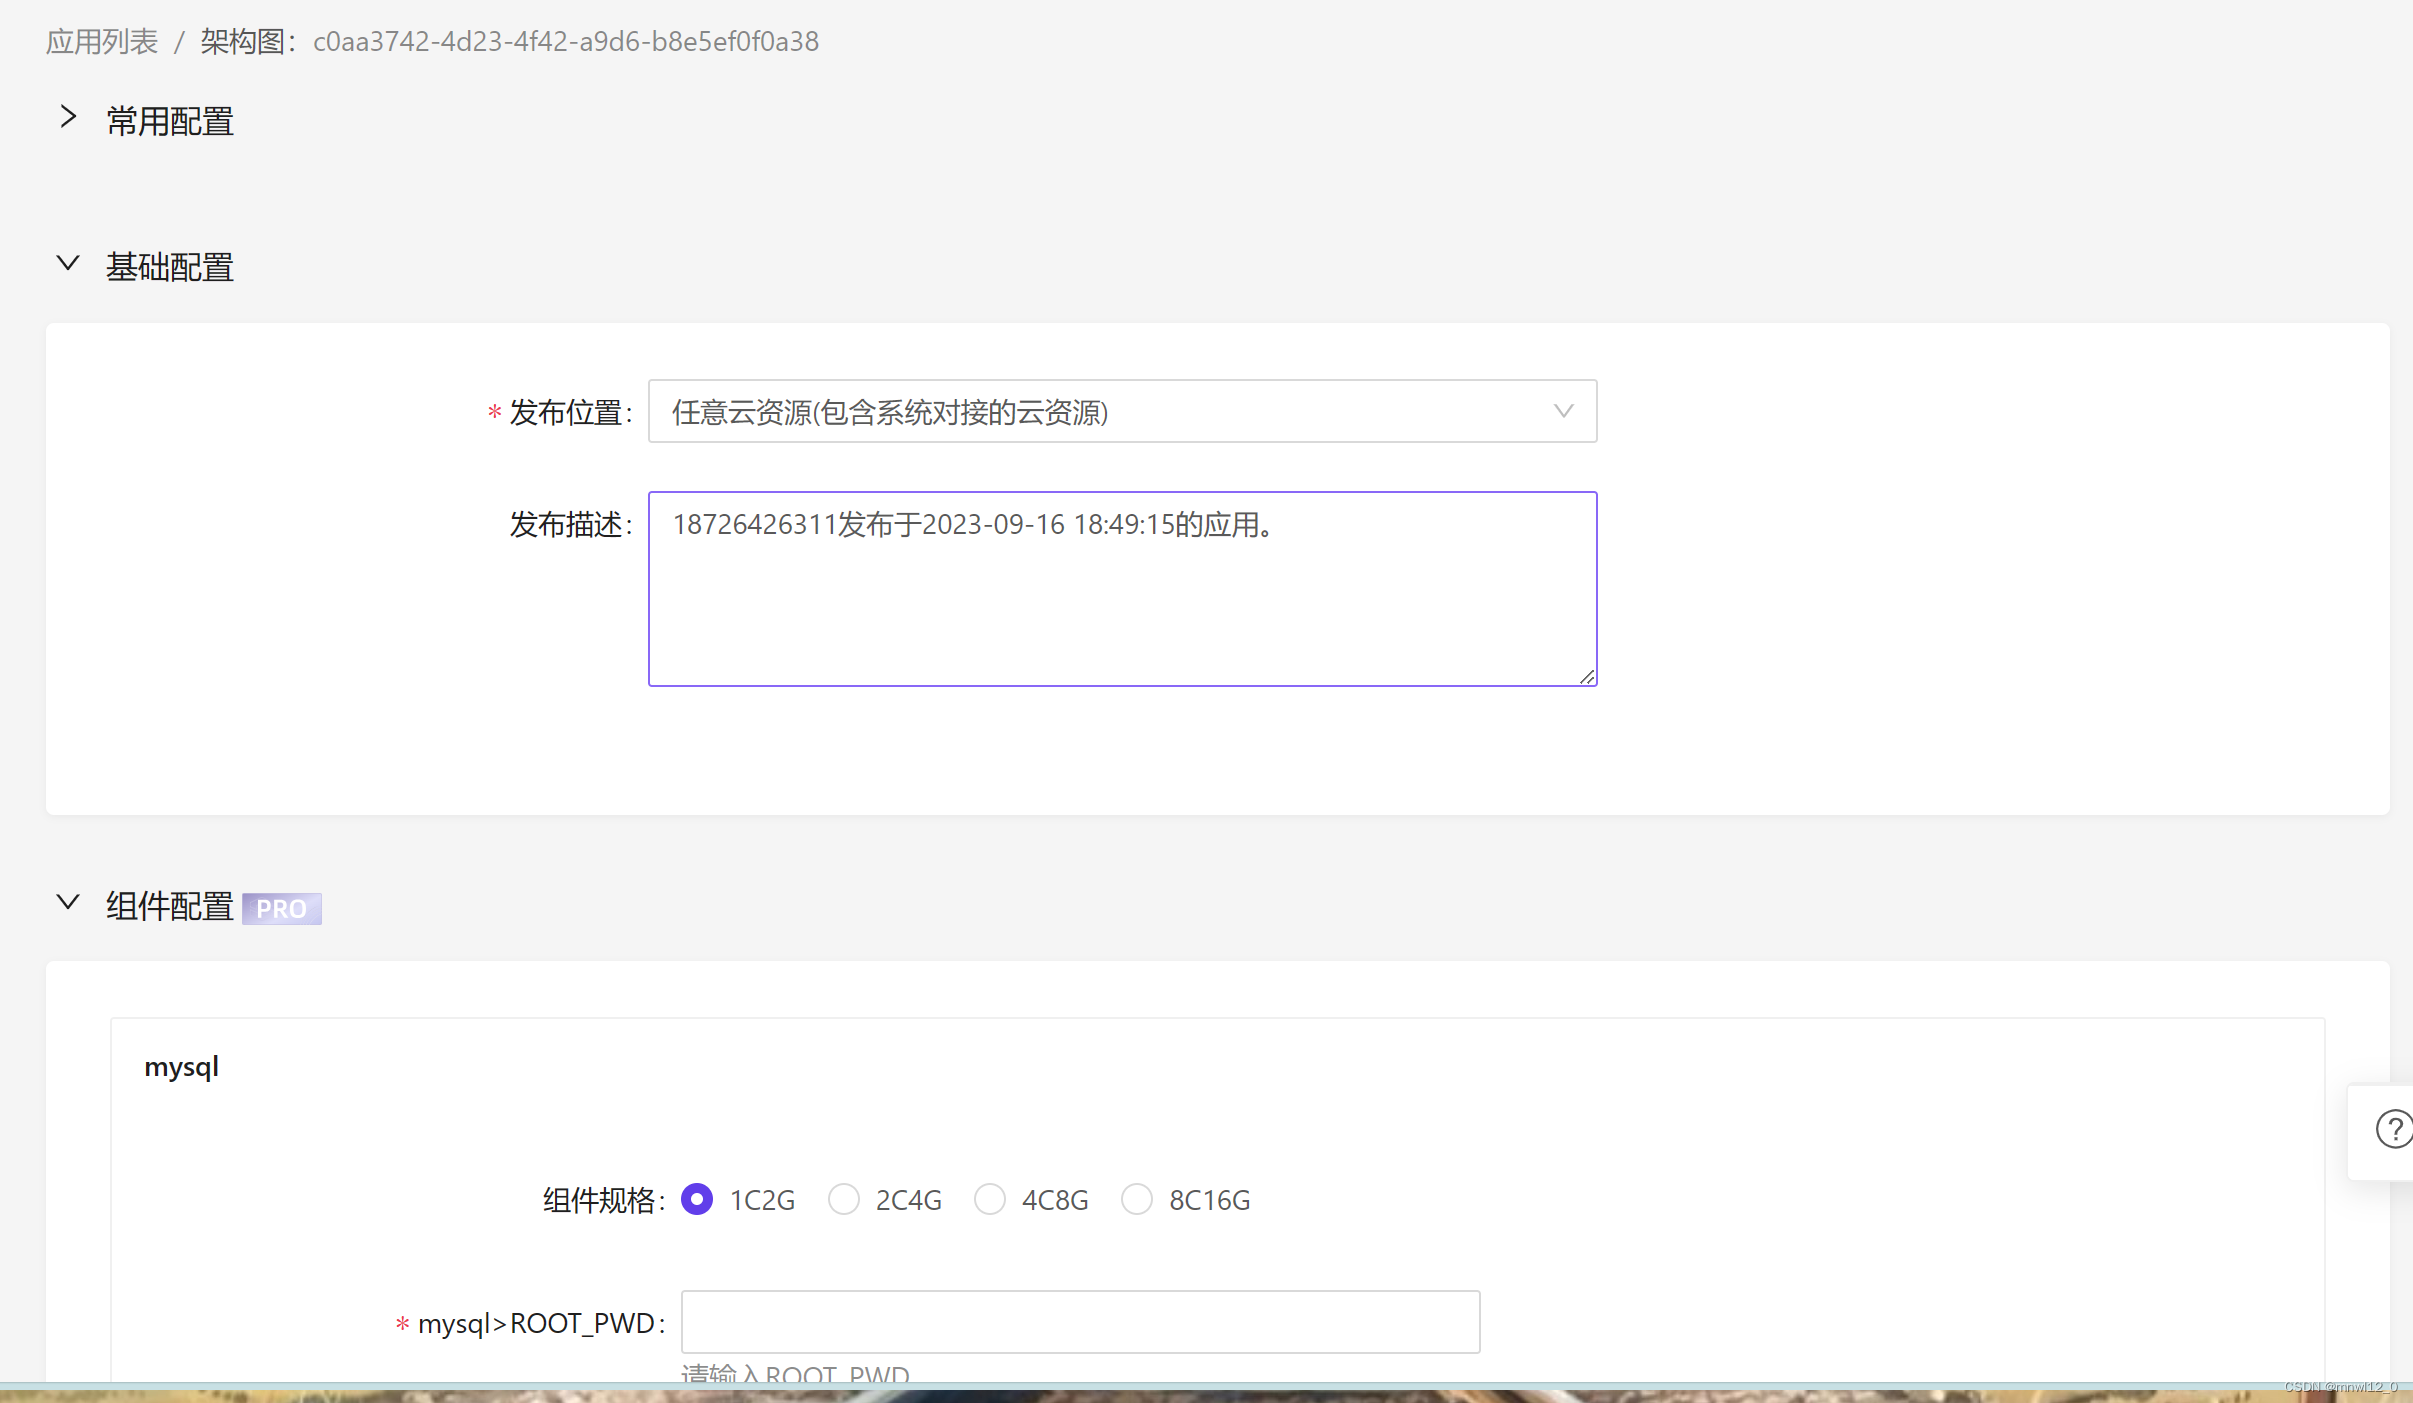The width and height of the screenshot is (2413, 1403).
Task: Click the textarea resize handle corner
Action: pyautogui.click(x=1587, y=677)
